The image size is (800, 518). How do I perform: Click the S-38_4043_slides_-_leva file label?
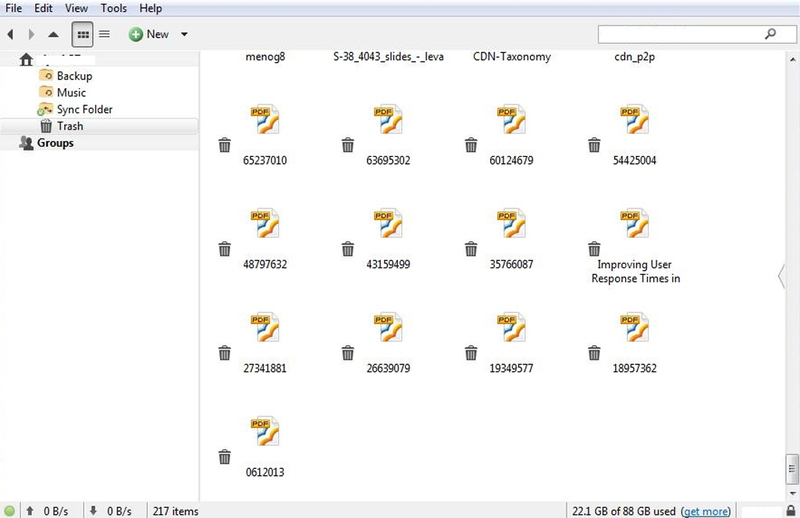pos(388,57)
